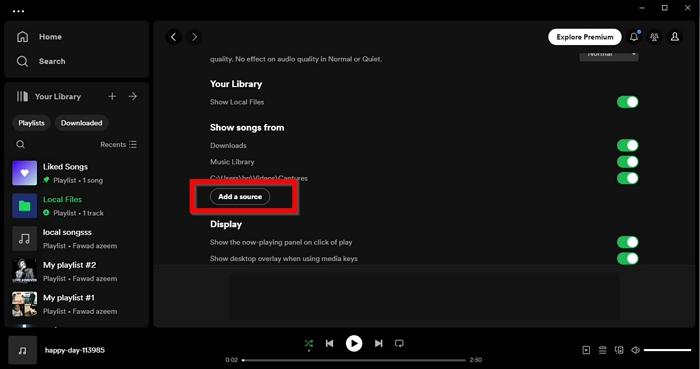This screenshot has height=369, width=700.
Task: Click the Add a source button
Action: click(x=240, y=197)
